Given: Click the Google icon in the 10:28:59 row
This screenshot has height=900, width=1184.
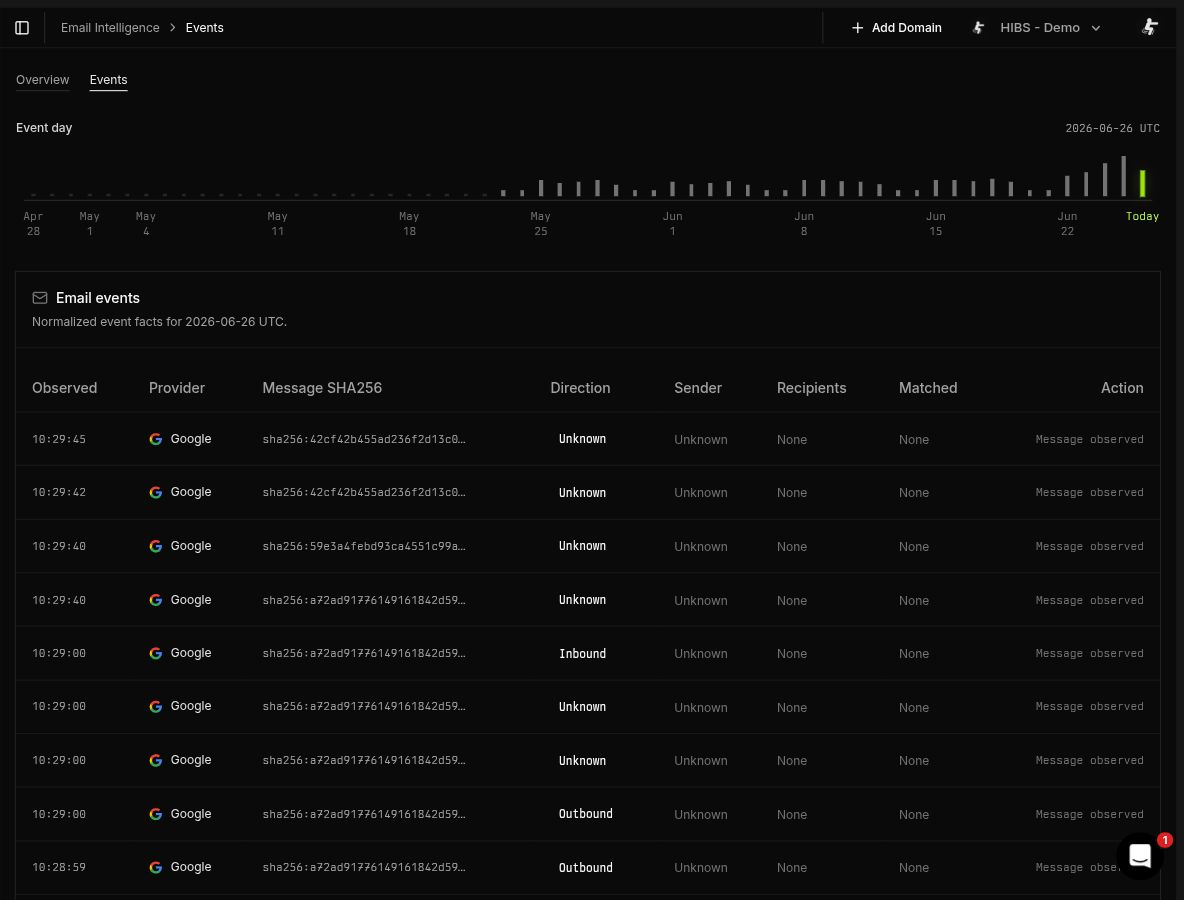Looking at the screenshot, I should click(156, 868).
